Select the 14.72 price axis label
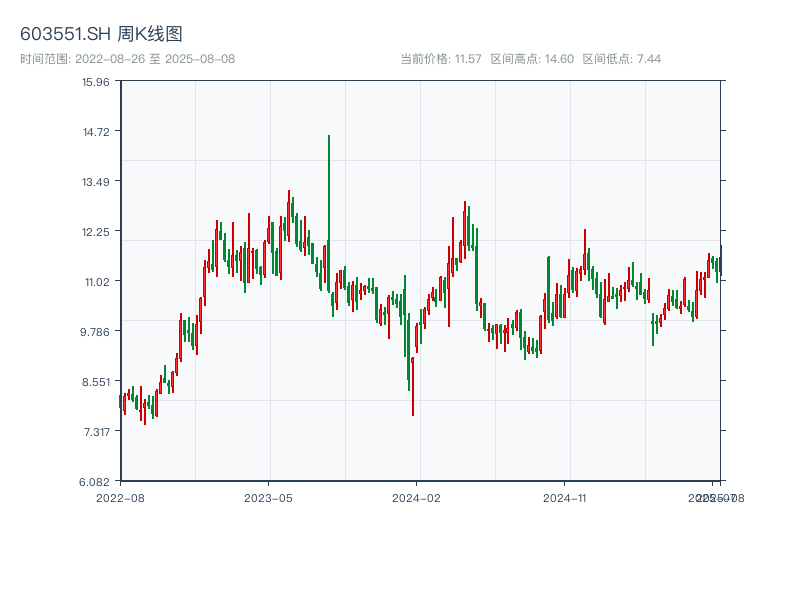This screenshot has height=600, width=800. coord(95,132)
